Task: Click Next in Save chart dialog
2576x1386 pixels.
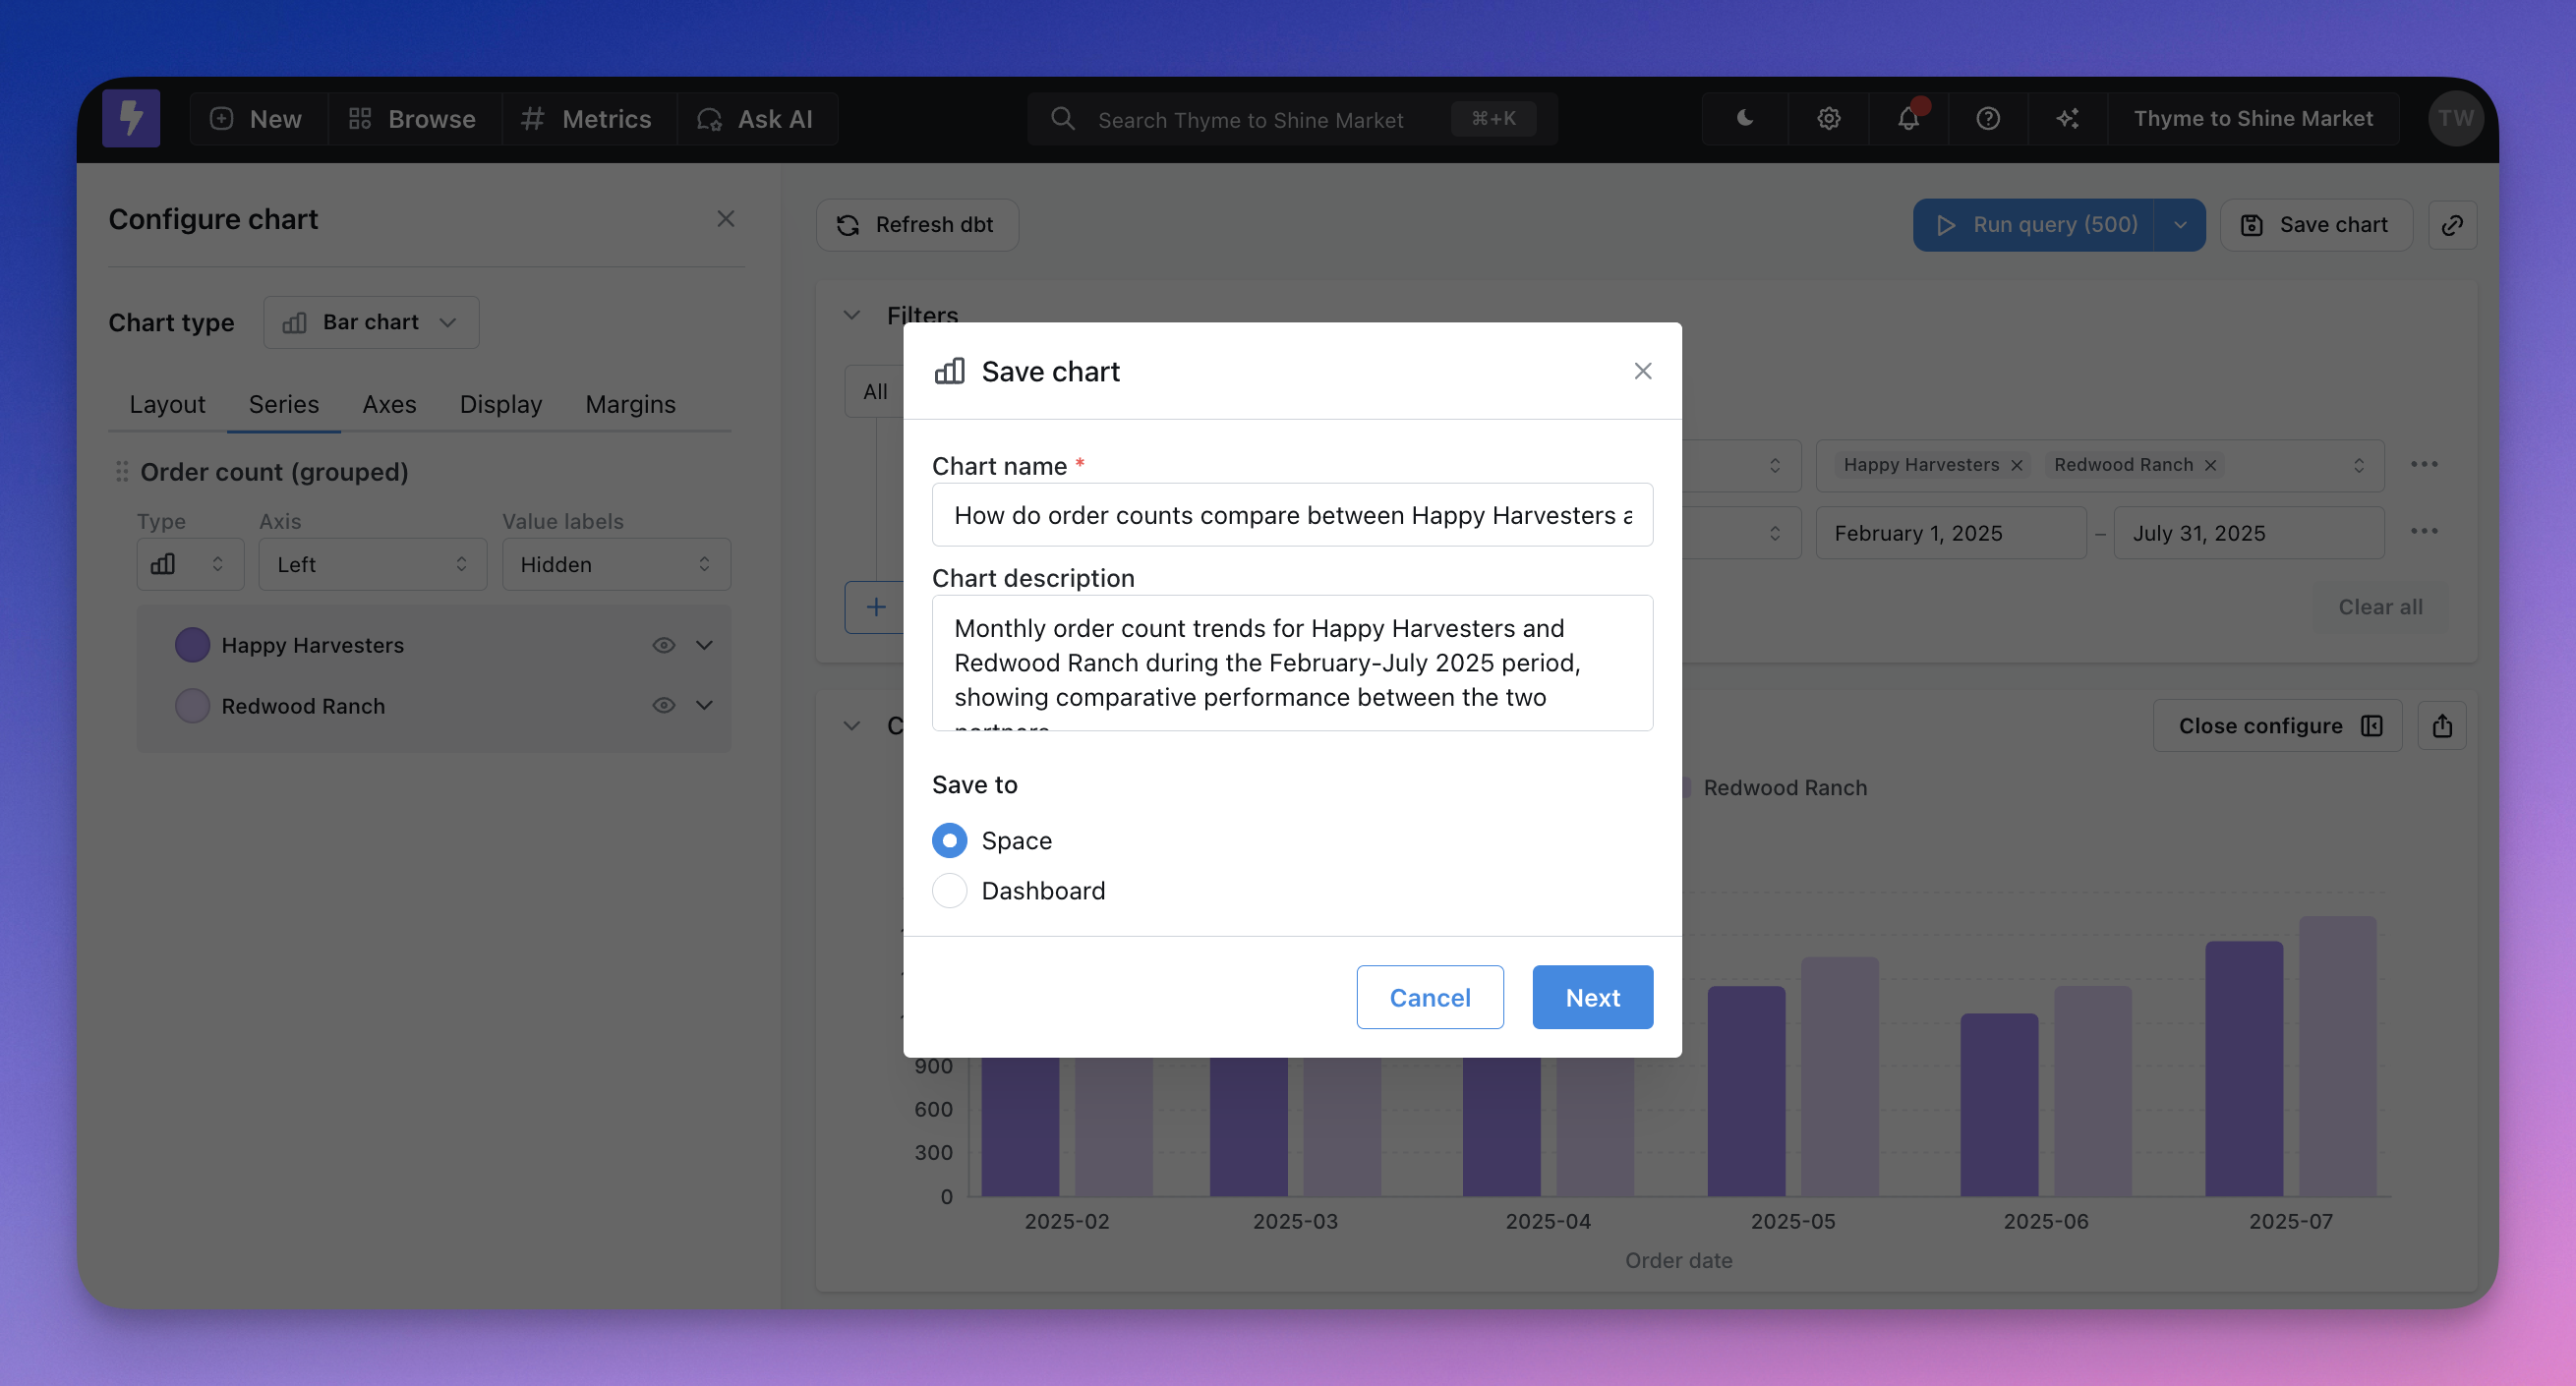Action: pyautogui.click(x=1592, y=997)
